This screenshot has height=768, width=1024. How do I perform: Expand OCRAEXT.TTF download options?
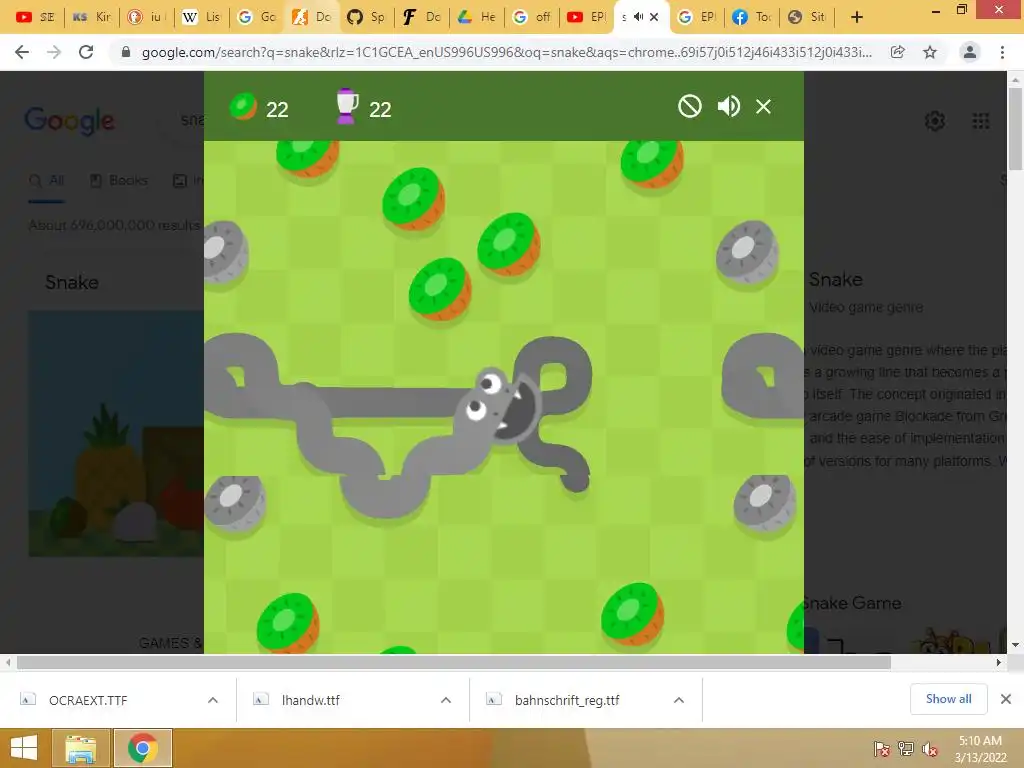click(213, 700)
